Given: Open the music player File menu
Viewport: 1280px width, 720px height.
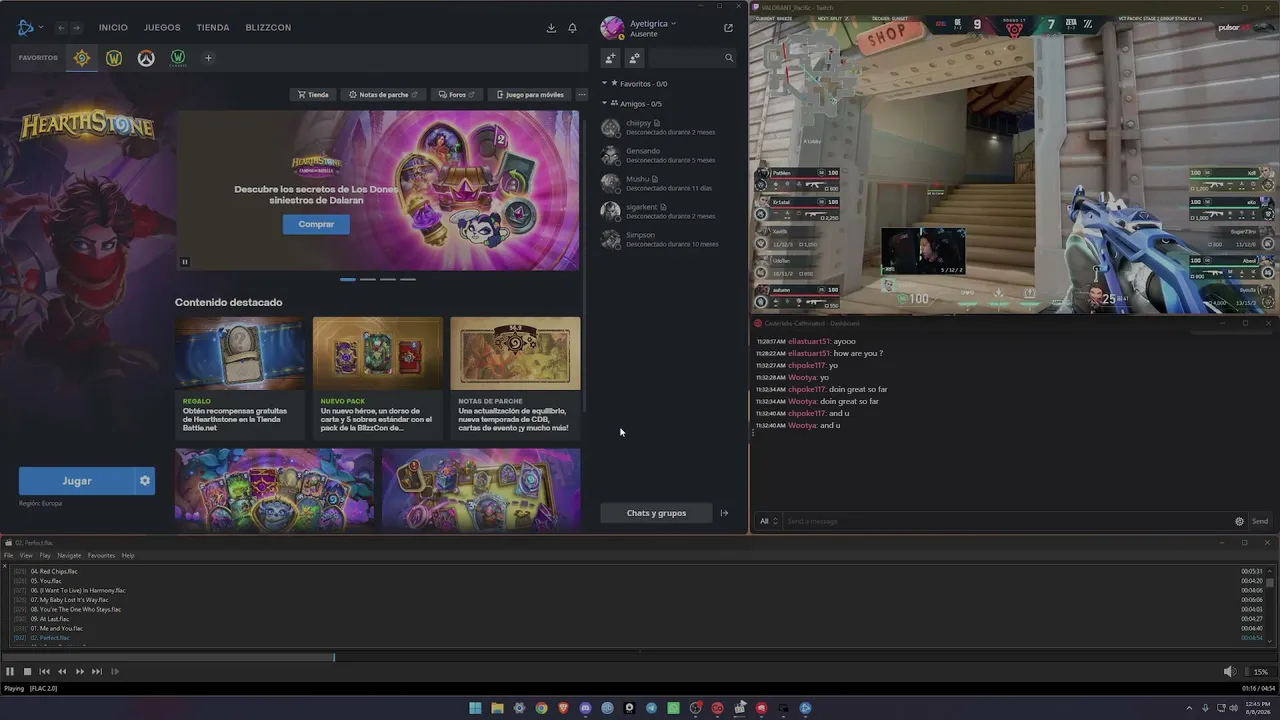Looking at the screenshot, I should [x=9, y=556].
